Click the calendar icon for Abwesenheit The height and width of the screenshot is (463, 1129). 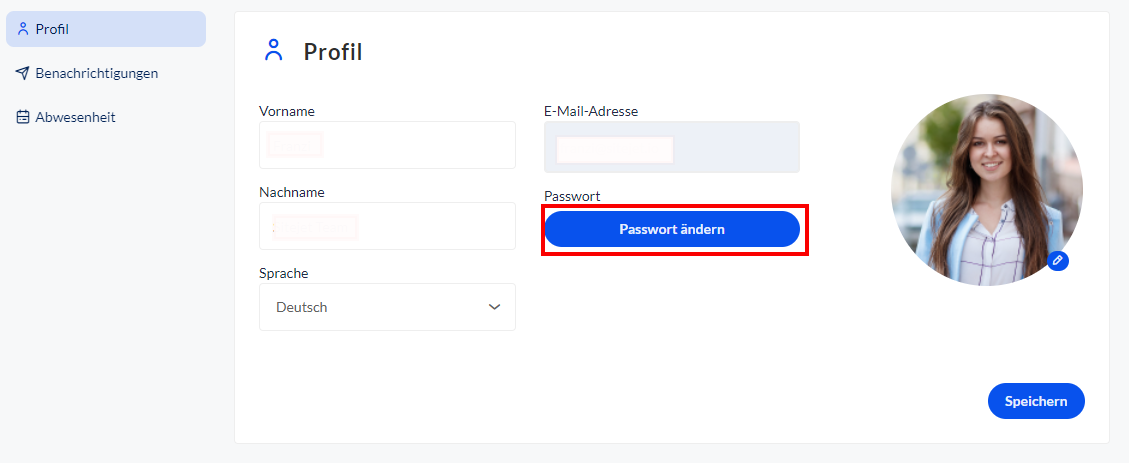click(x=23, y=117)
